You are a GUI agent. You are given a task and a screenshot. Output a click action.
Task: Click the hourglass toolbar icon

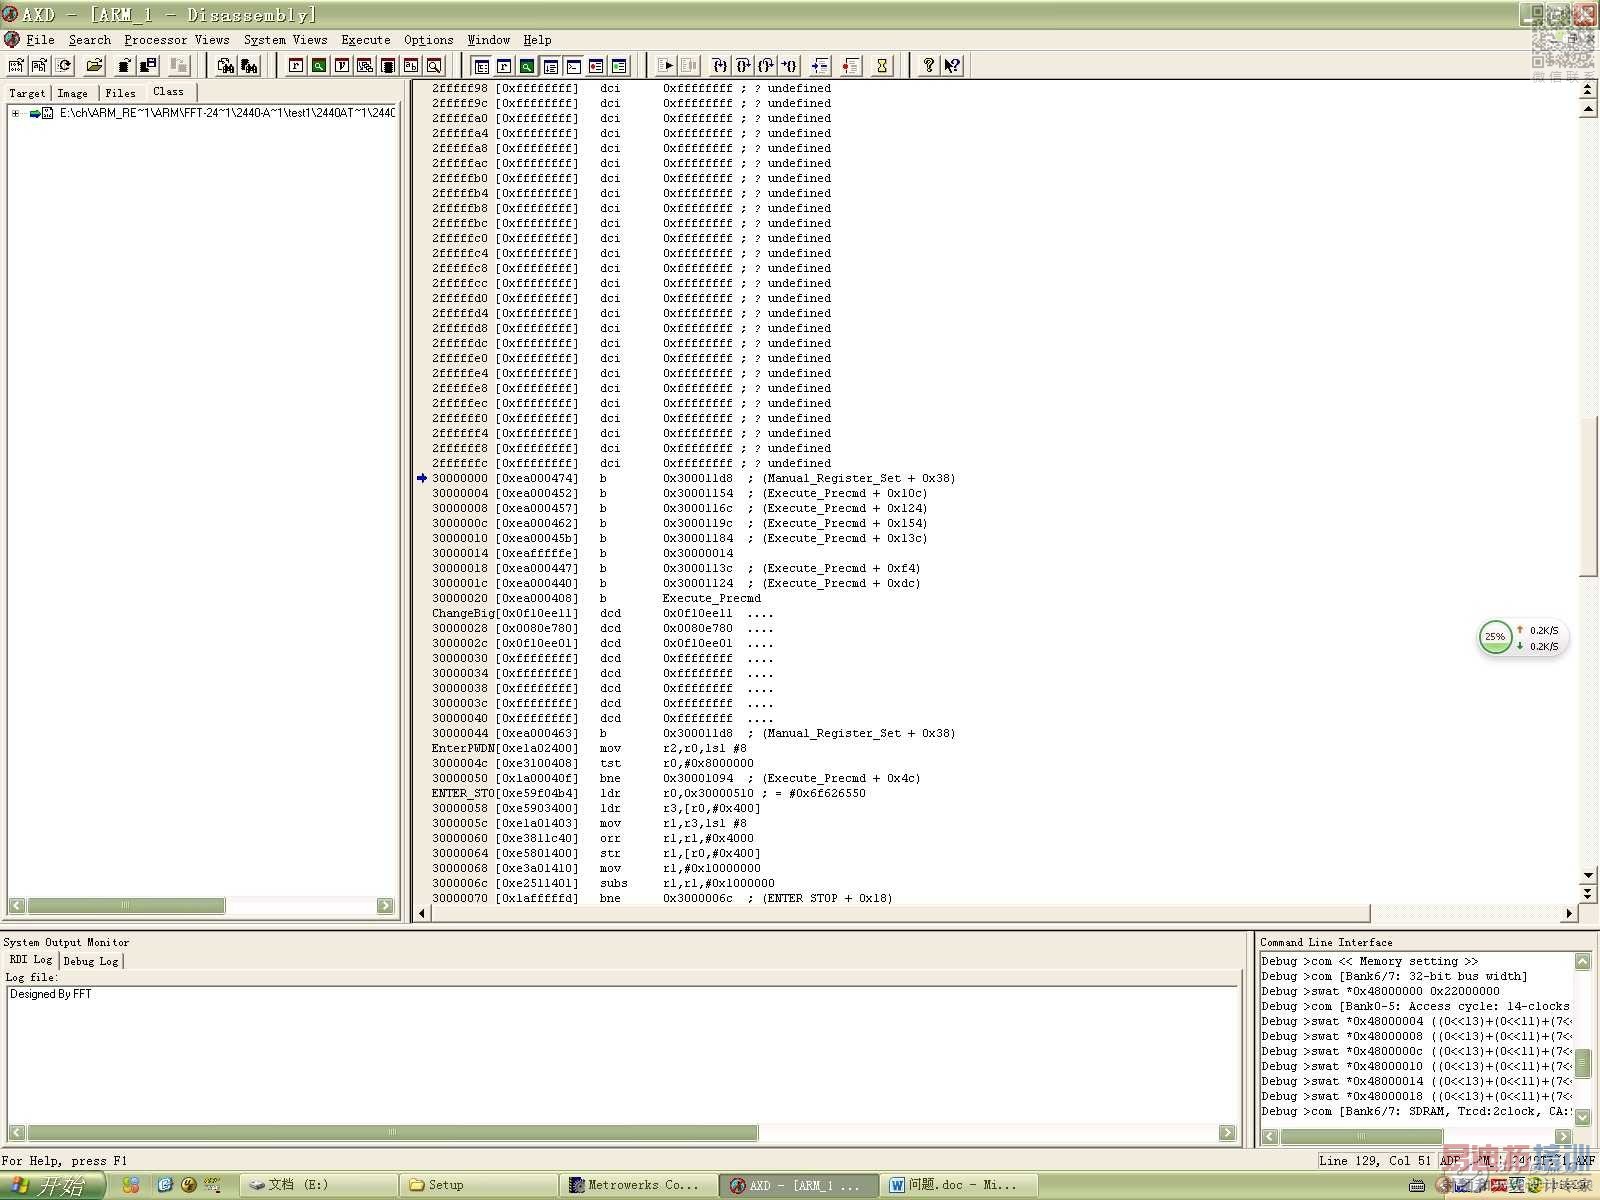click(x=882, y=66)
